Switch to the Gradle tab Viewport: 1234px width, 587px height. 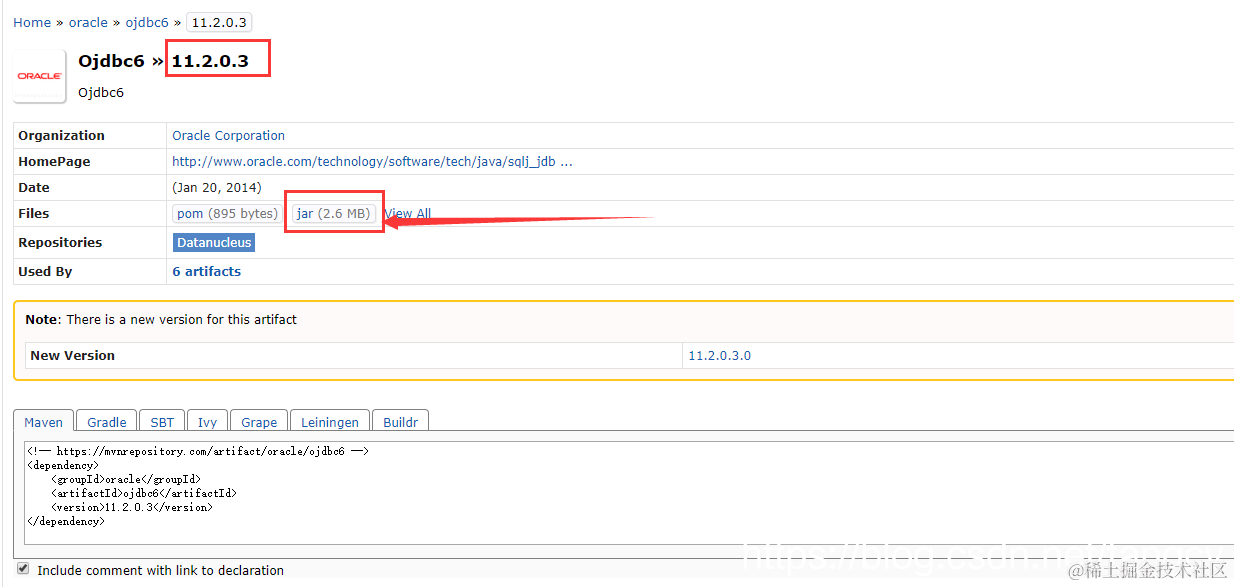107,421
